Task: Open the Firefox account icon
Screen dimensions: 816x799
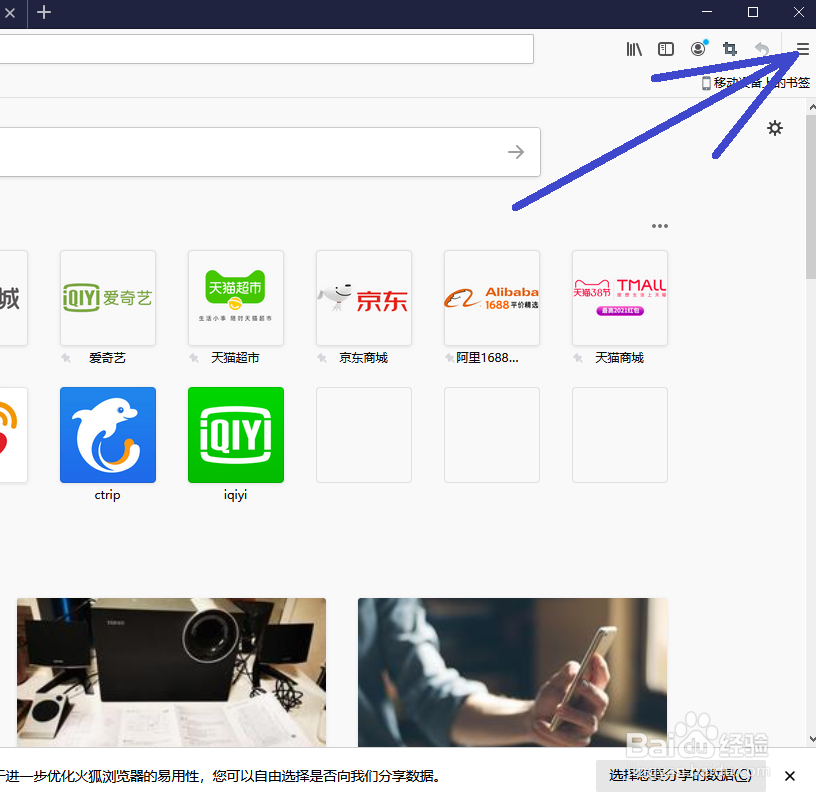Action: point(699,48)
